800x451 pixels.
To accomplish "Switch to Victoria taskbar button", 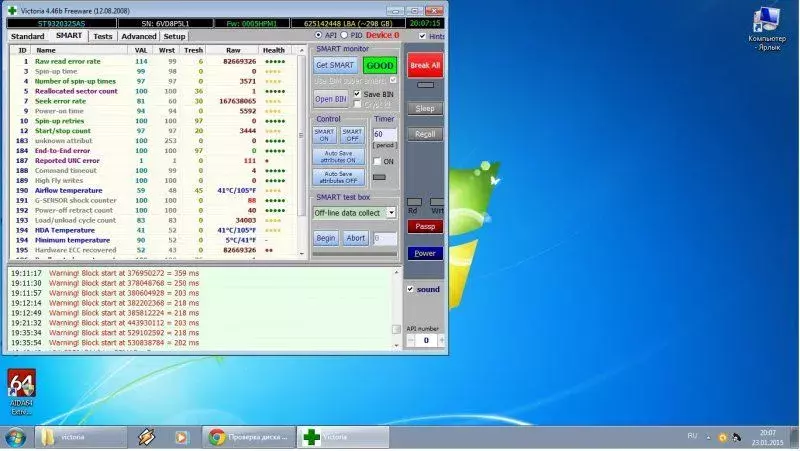I will [x=343, y=437].
